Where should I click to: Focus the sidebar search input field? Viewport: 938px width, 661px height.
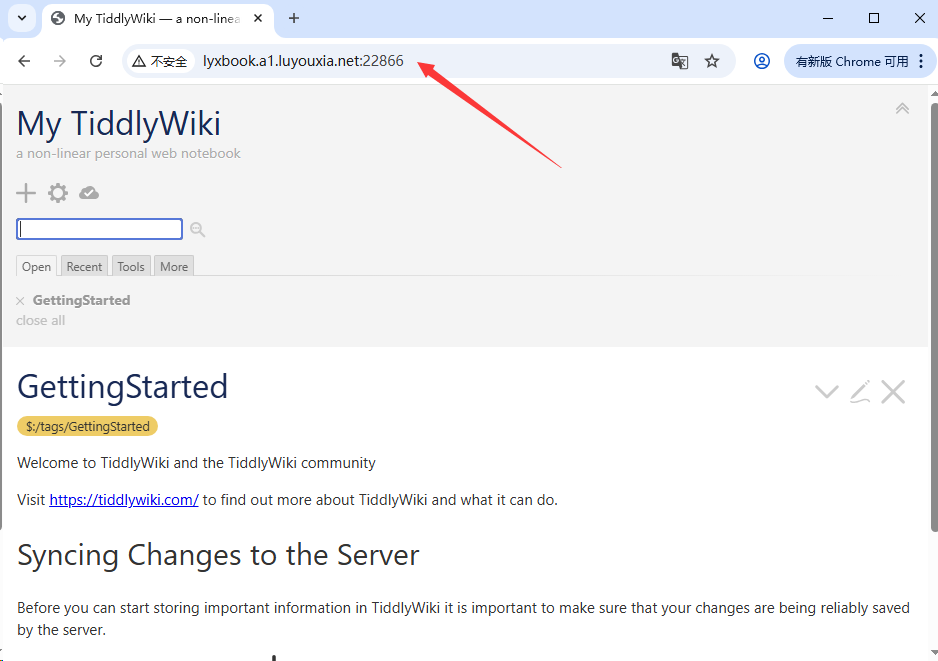pos(99,229)
